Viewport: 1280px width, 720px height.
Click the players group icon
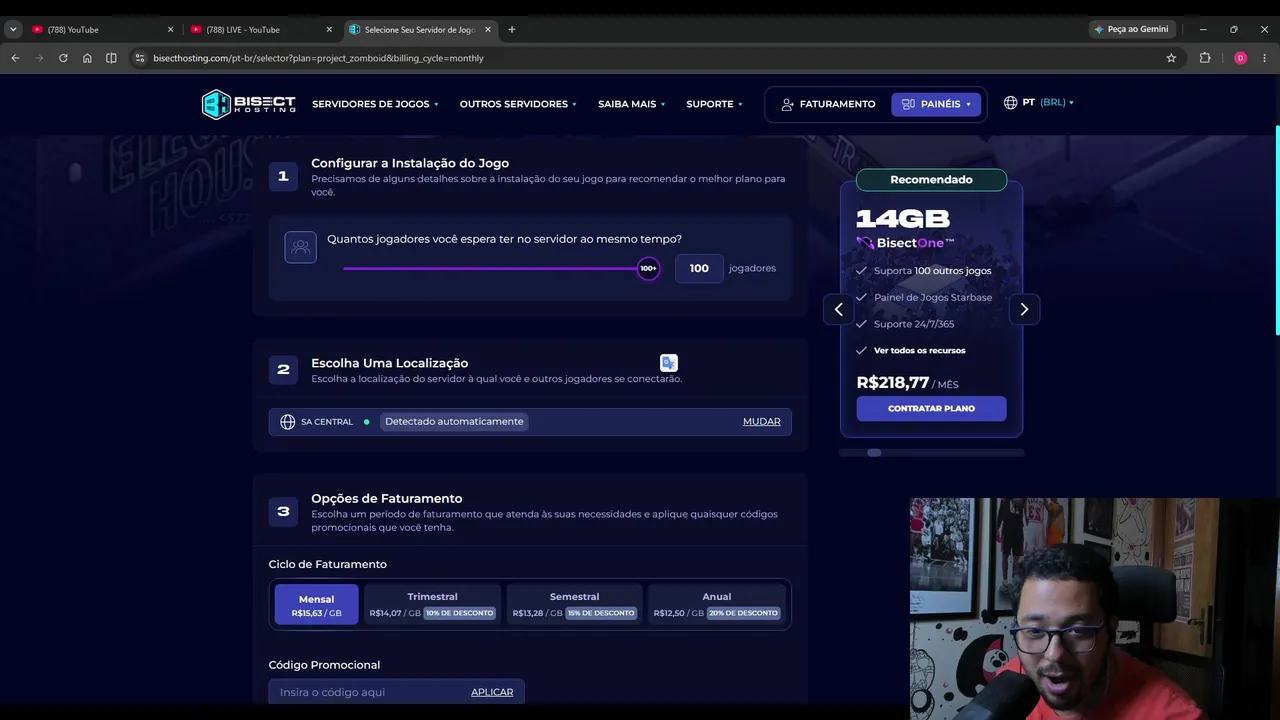coord(300,247)
